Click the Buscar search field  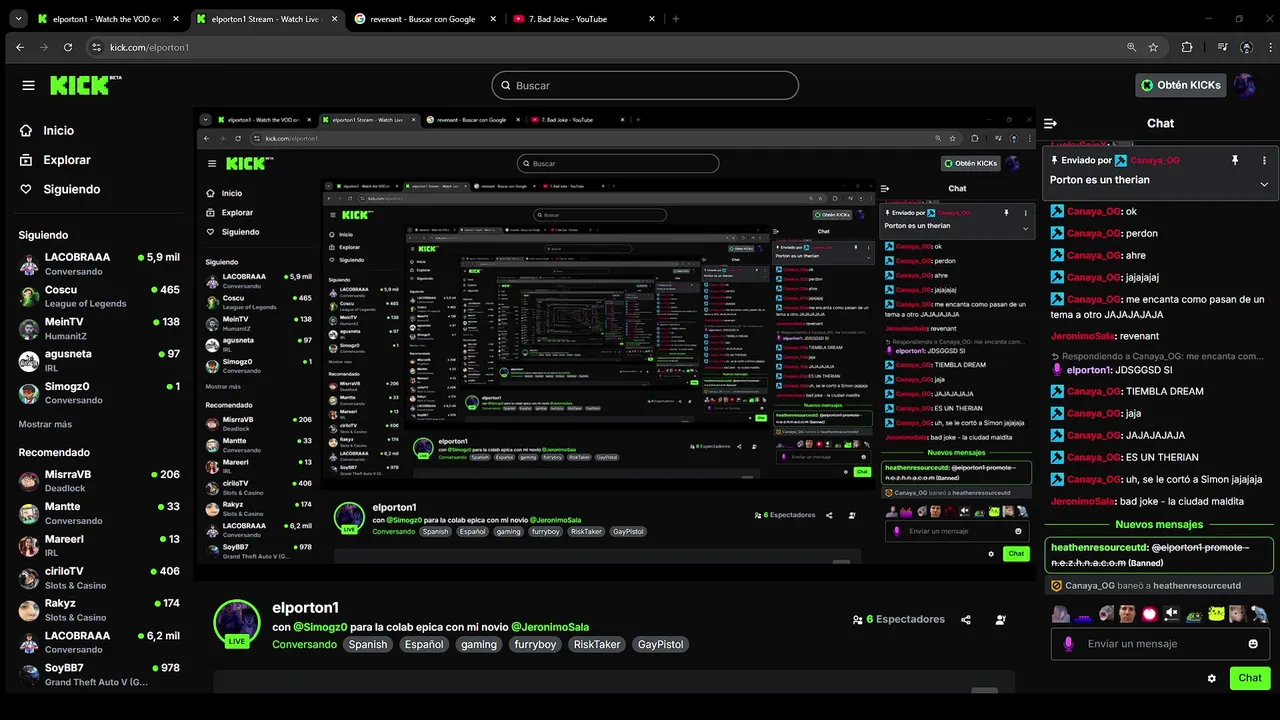tap(645, 85)
